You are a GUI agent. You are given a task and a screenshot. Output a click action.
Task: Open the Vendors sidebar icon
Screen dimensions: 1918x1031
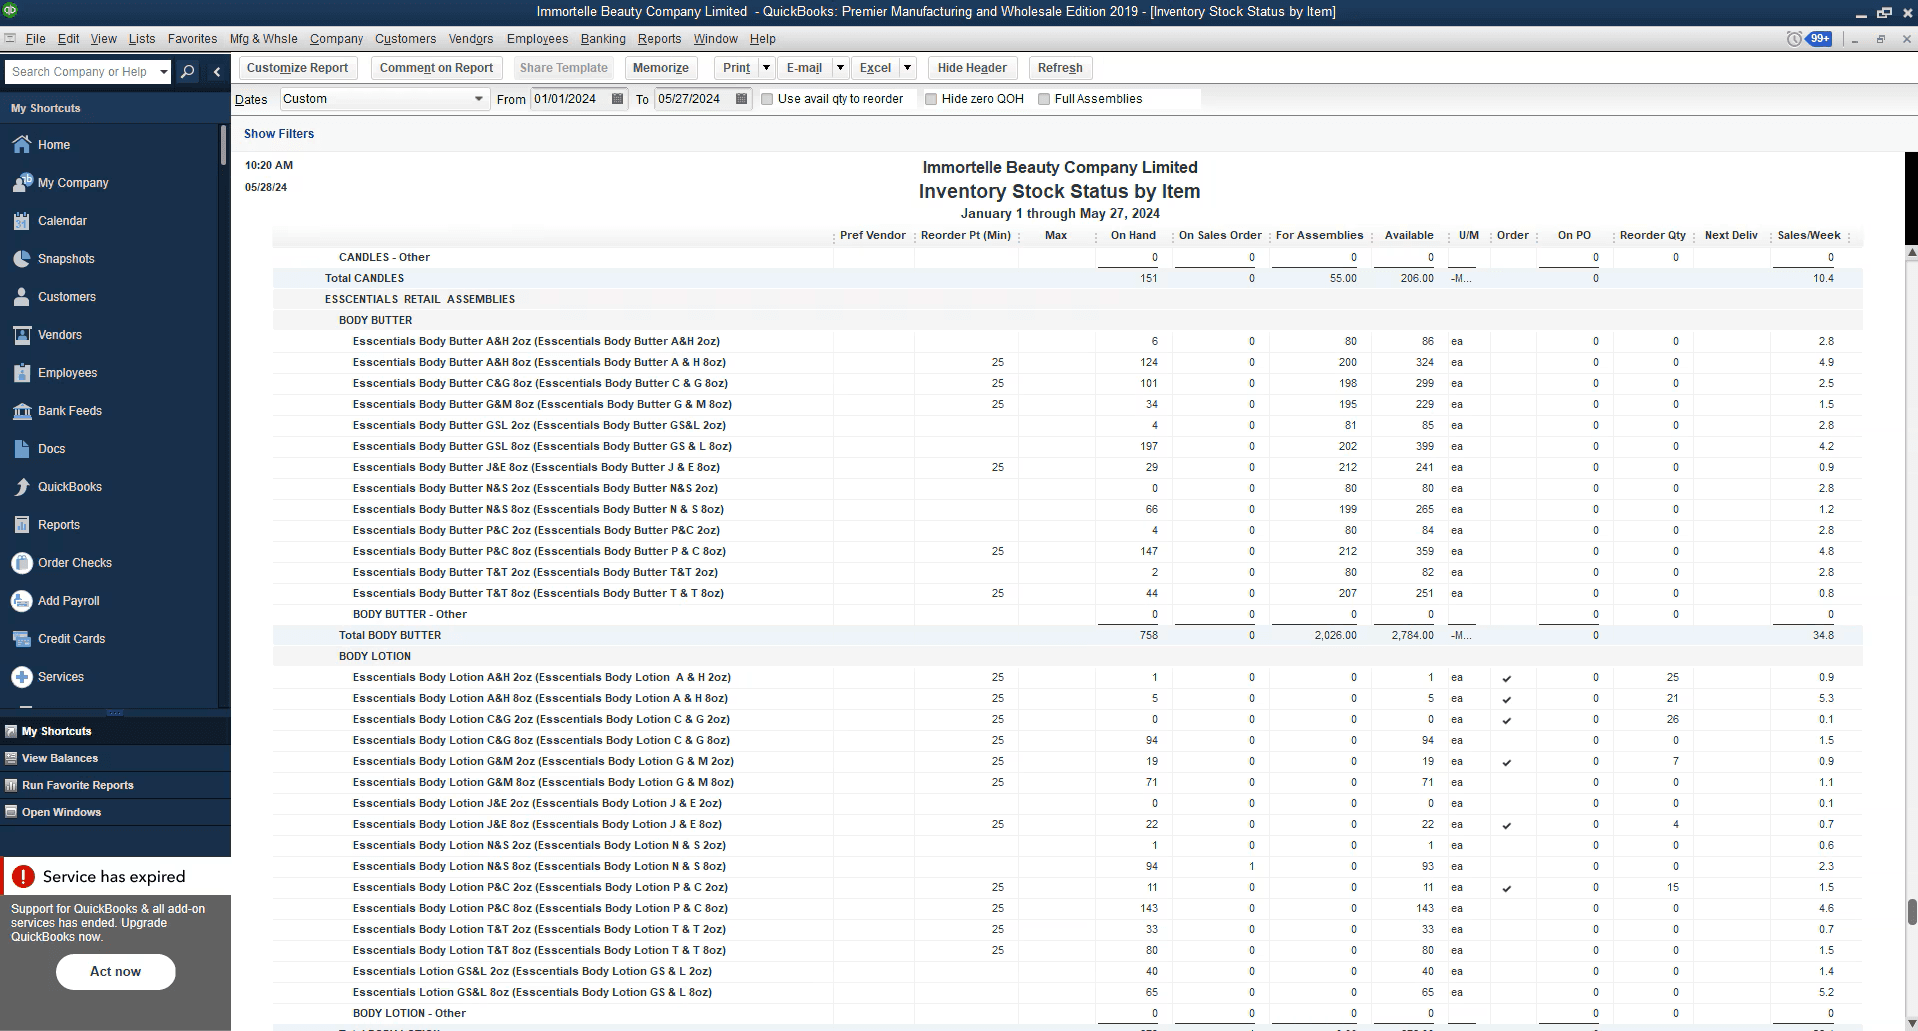pos(22,335)
